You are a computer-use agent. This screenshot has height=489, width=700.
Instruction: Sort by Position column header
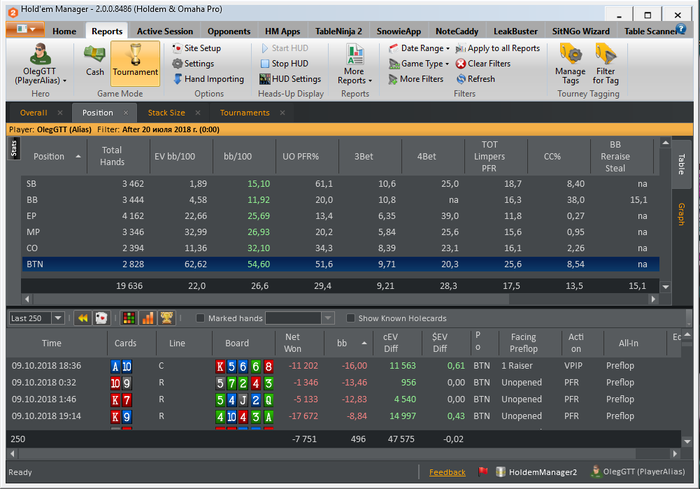click(54, 156)
